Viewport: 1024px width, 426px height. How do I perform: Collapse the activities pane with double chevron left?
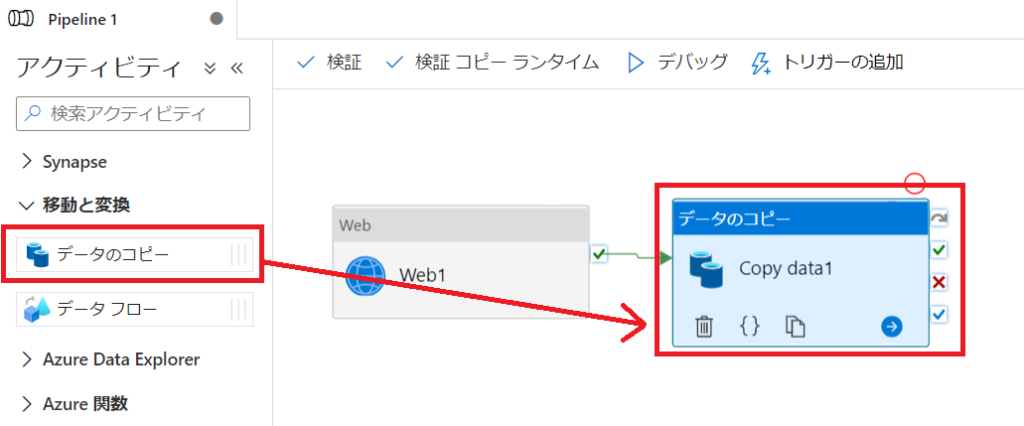(237, 68)
